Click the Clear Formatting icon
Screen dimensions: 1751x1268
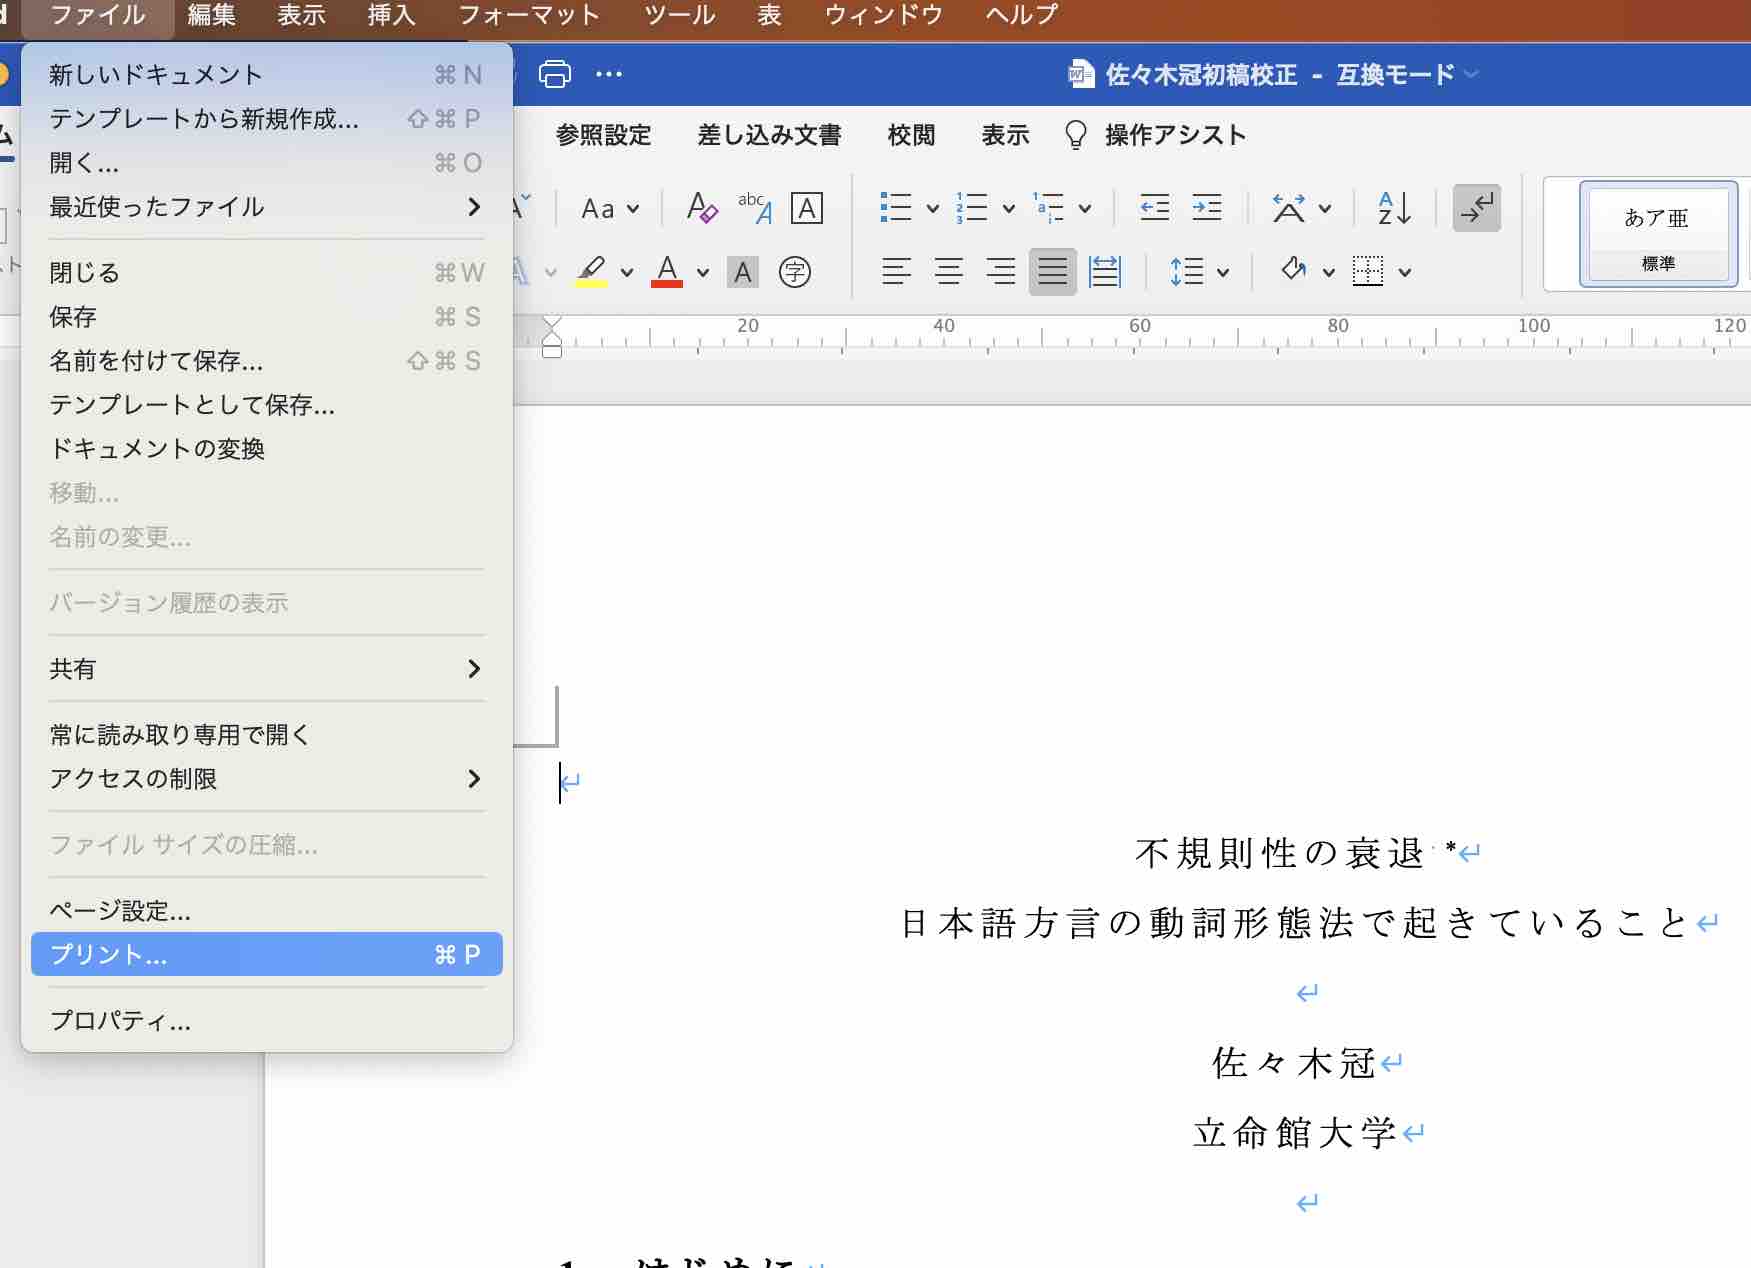click(x=702, y=208)
